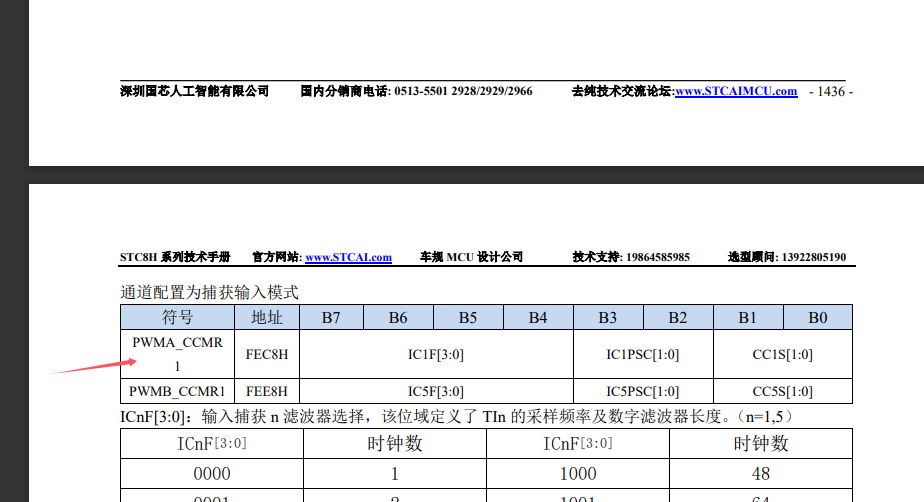
Task: Click the clock count 1 beside 0000
Action: [395, 474]
